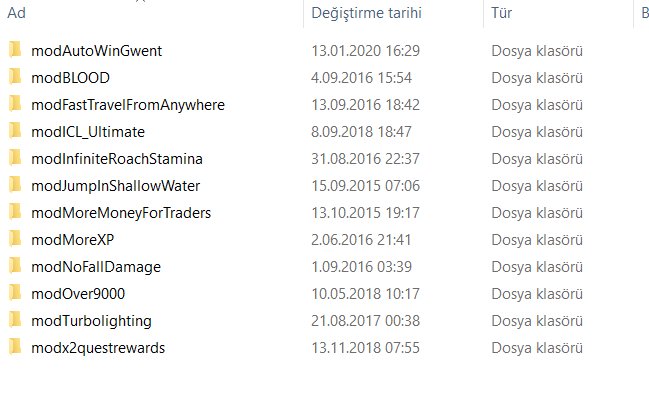Select the modMoreXP folder icon
Image resolution: width=649 pixels, height=403 pixels.
(x=15, y=239)
